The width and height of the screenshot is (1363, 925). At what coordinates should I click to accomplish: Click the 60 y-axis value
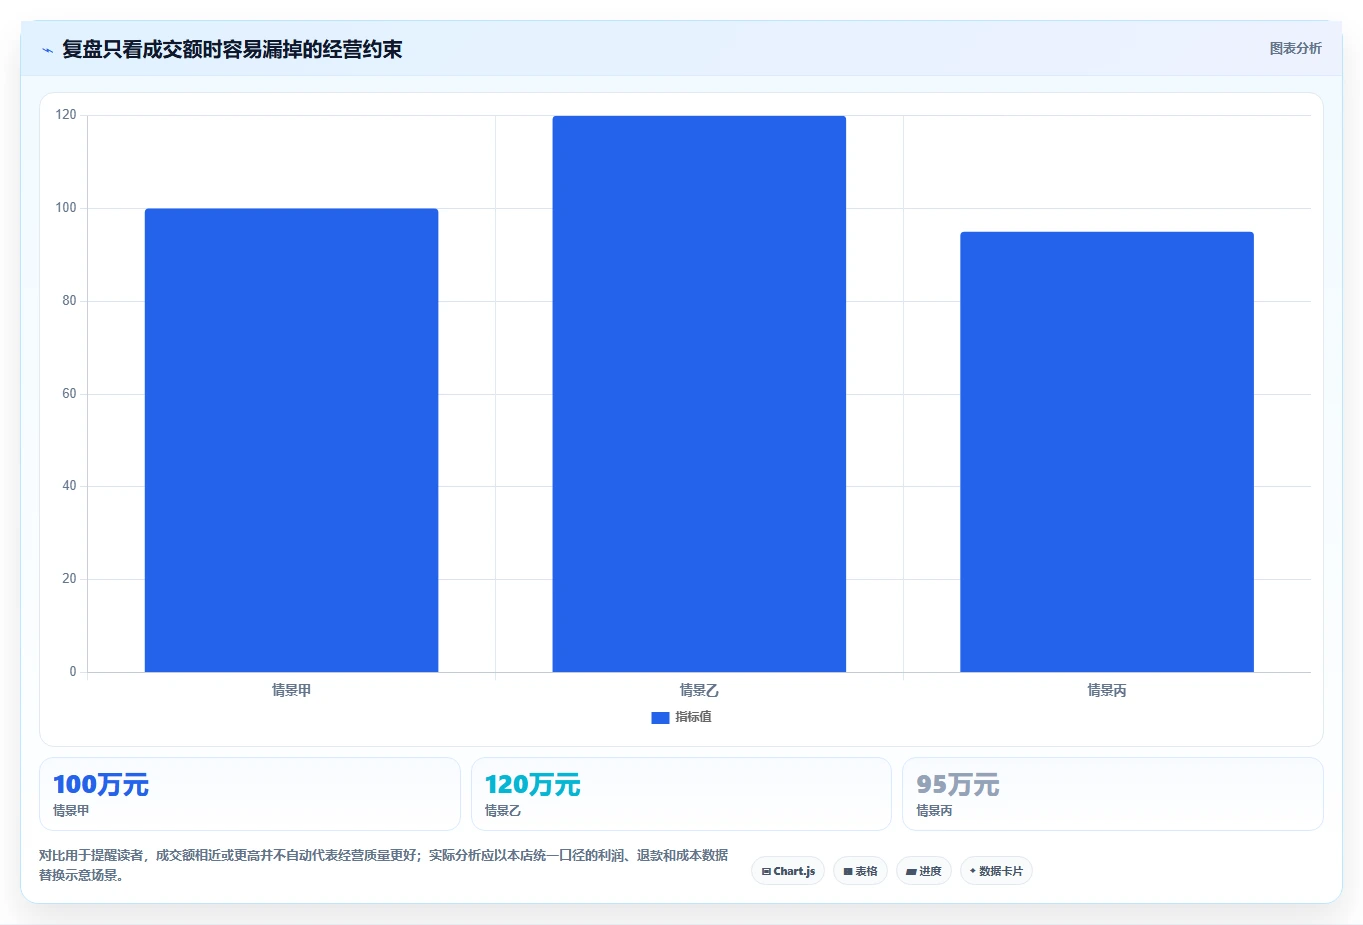(x=69, y=394)
